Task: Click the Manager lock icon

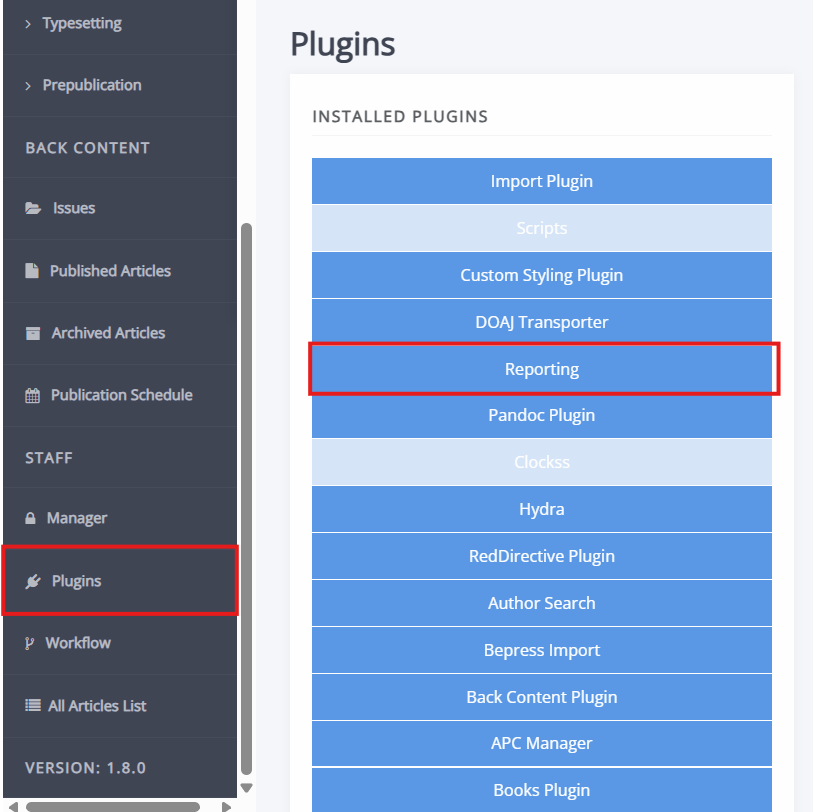Action: click(x=31, y=518)
